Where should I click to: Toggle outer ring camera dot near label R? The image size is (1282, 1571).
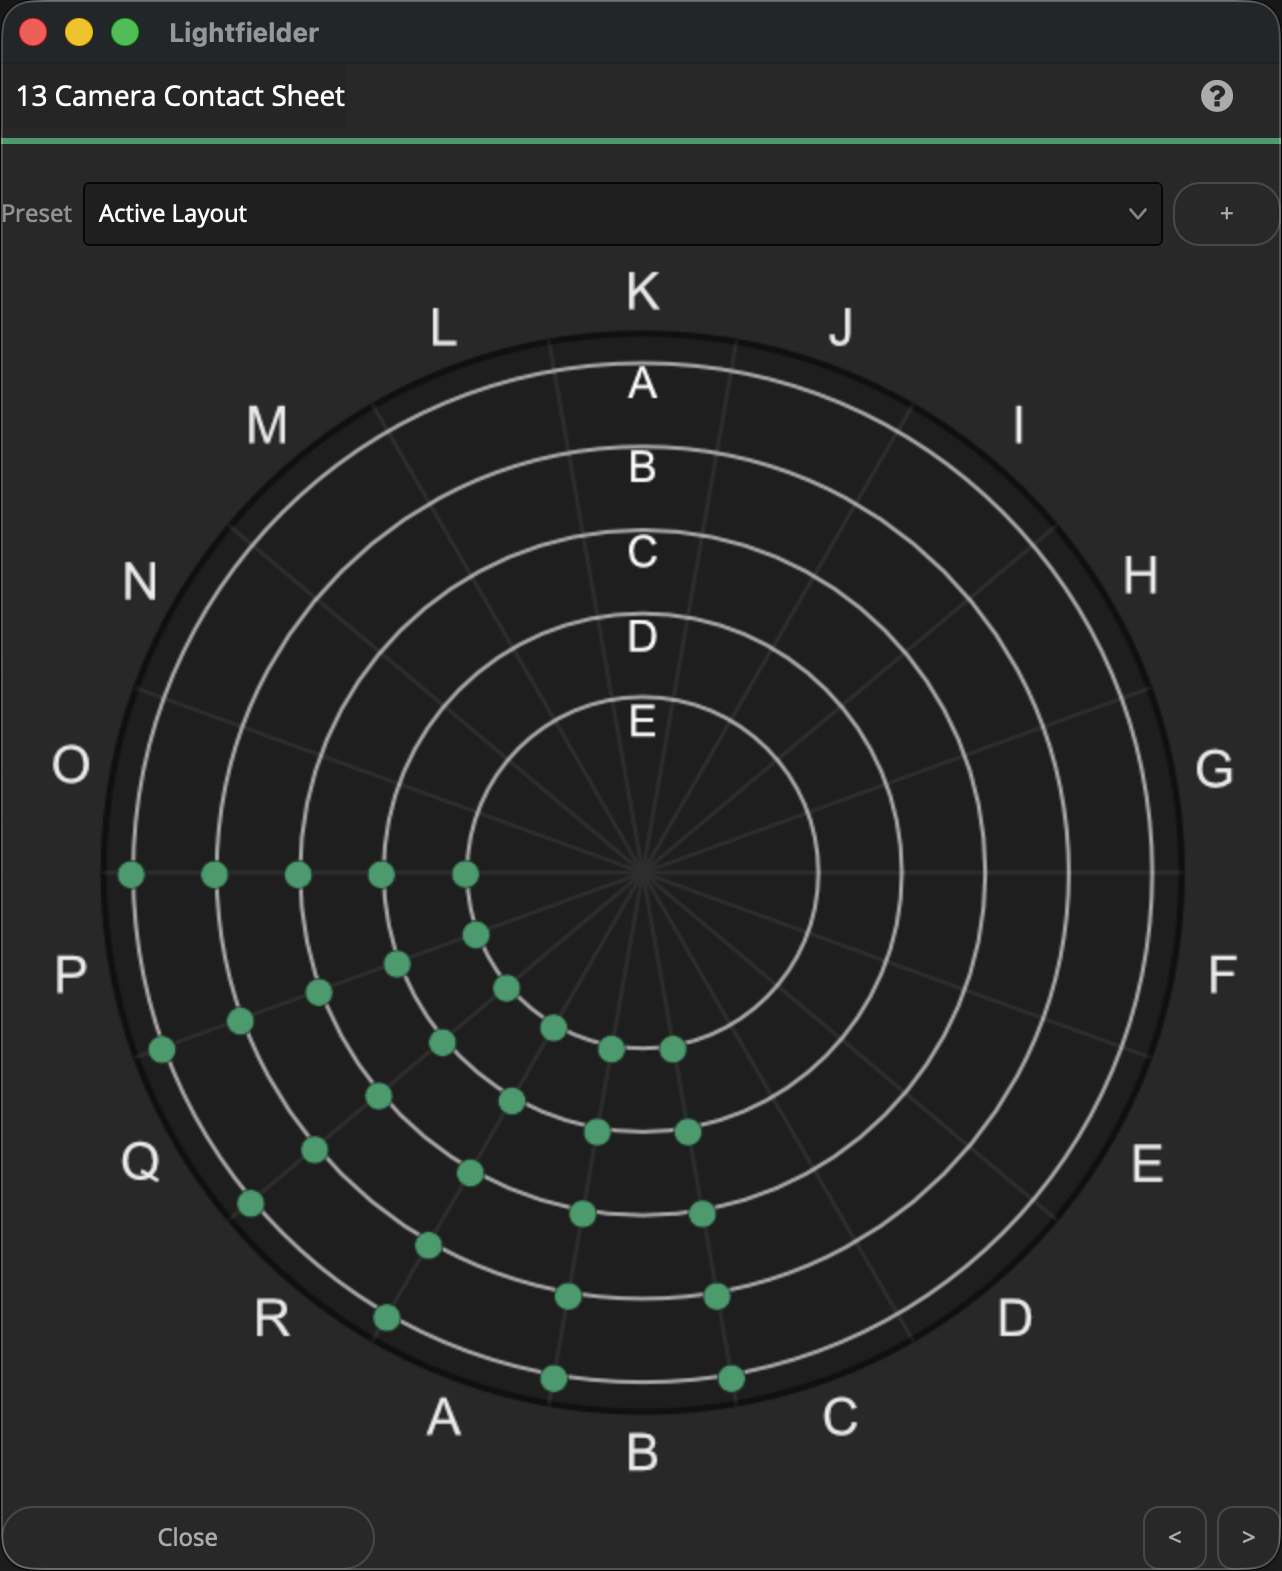click(387, 1318)
